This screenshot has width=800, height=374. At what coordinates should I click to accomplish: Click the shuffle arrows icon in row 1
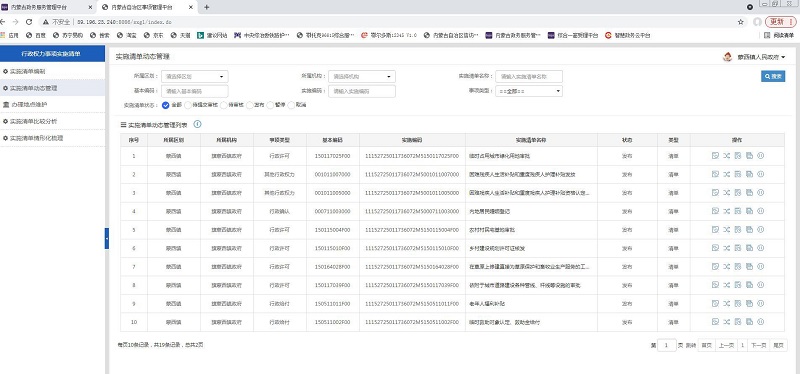coord(727,156)
